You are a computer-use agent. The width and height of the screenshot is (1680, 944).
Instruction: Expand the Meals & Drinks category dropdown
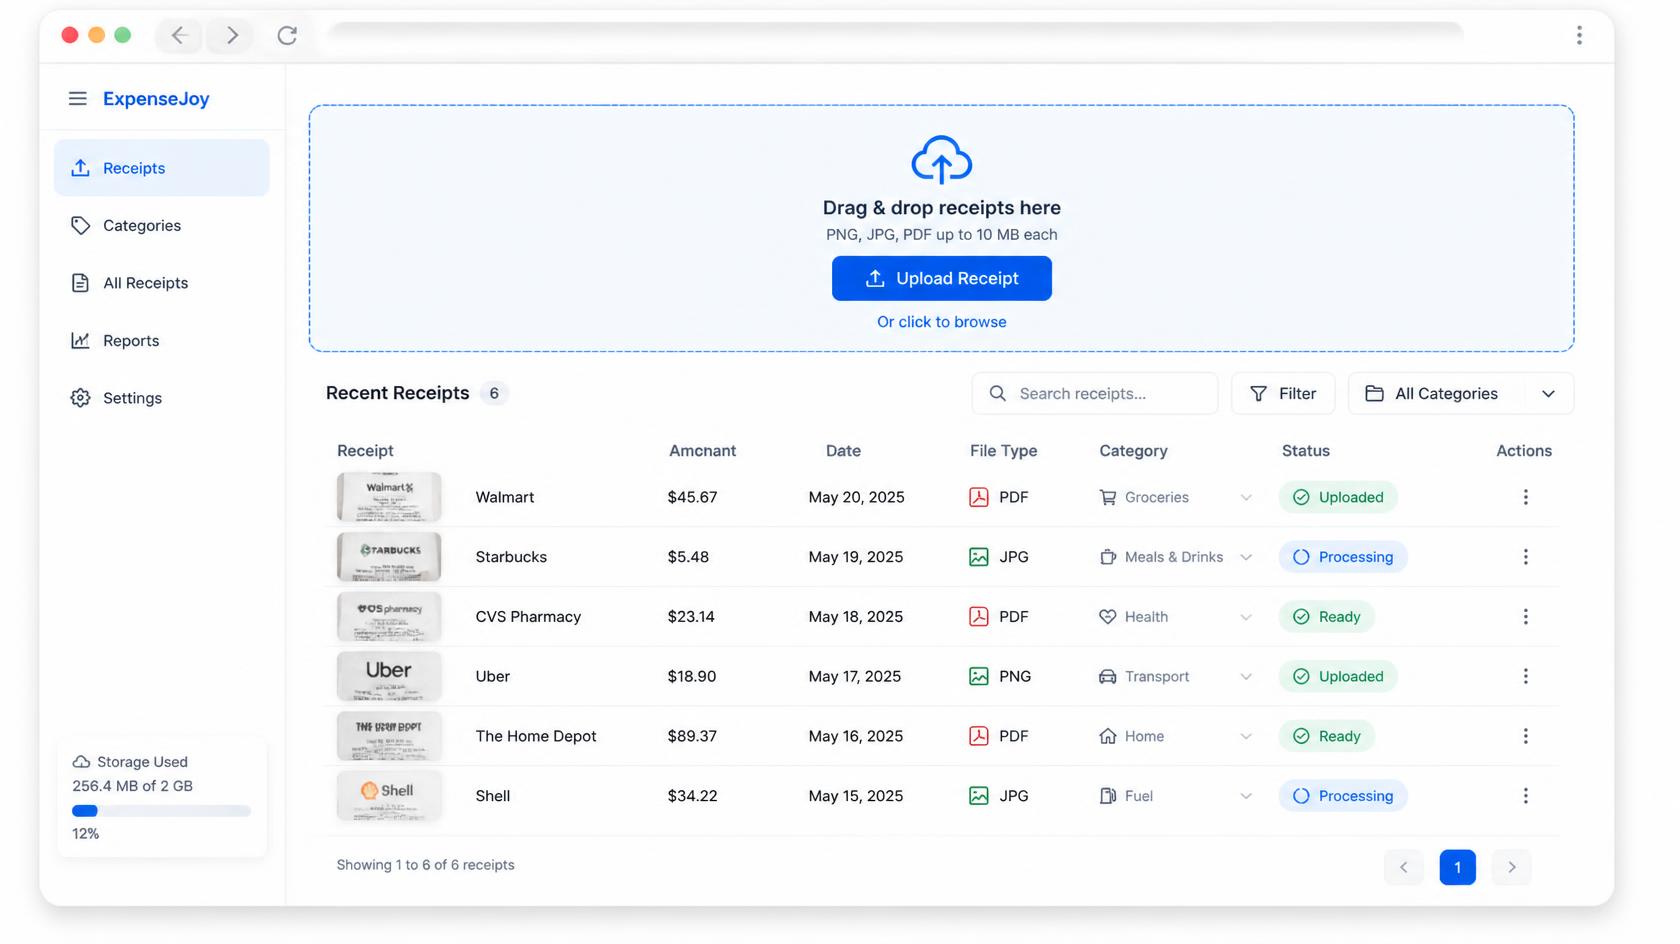tap(1246, 557)
